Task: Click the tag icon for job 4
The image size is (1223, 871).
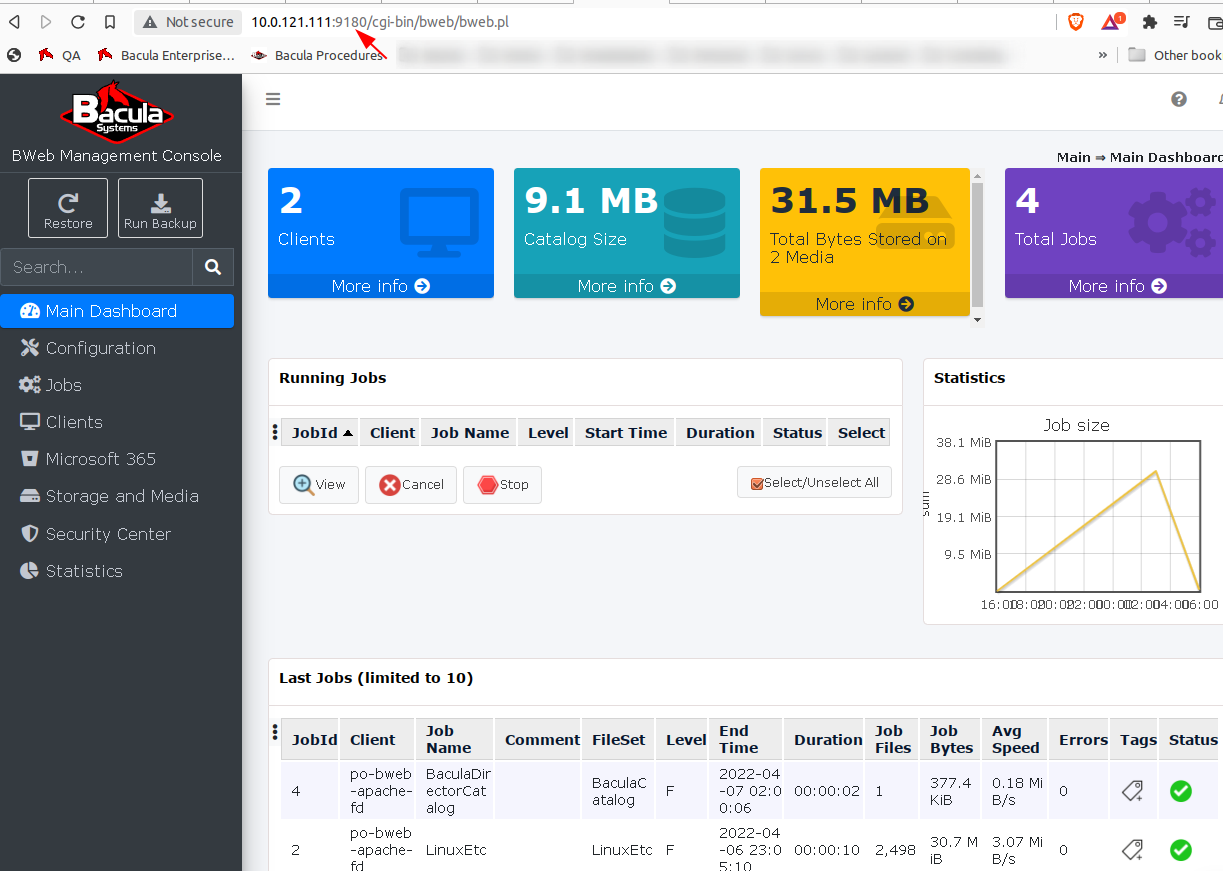Action: pos(1132,791)
